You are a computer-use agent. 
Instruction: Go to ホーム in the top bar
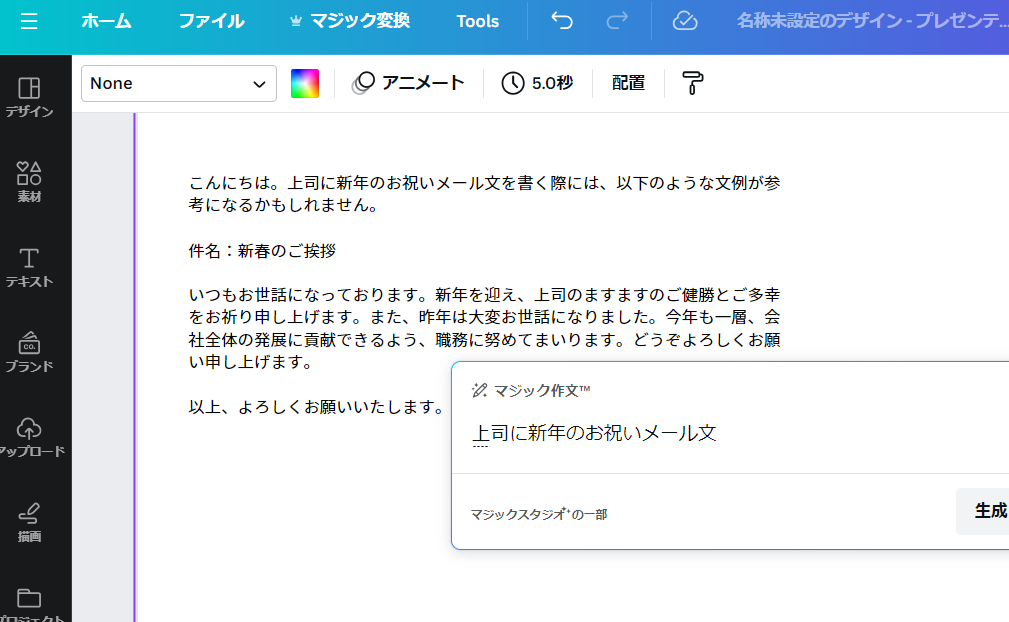click(106, 21)
